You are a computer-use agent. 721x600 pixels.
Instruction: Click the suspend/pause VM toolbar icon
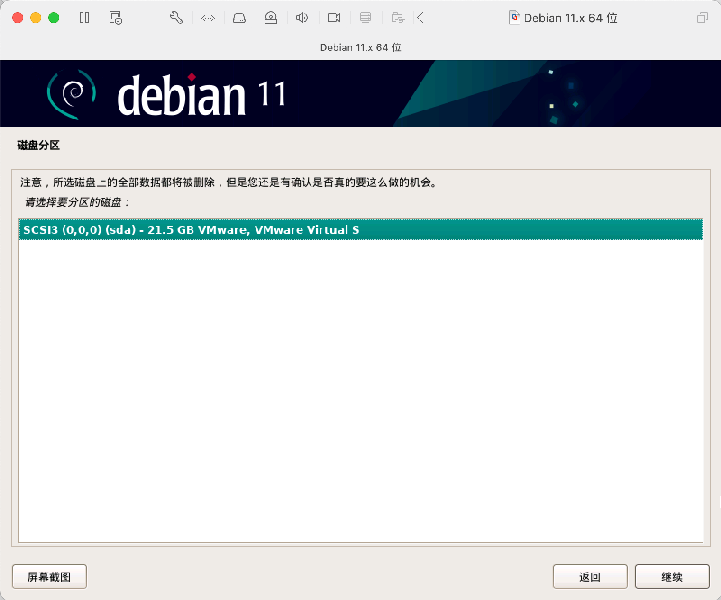click(84, 18)
